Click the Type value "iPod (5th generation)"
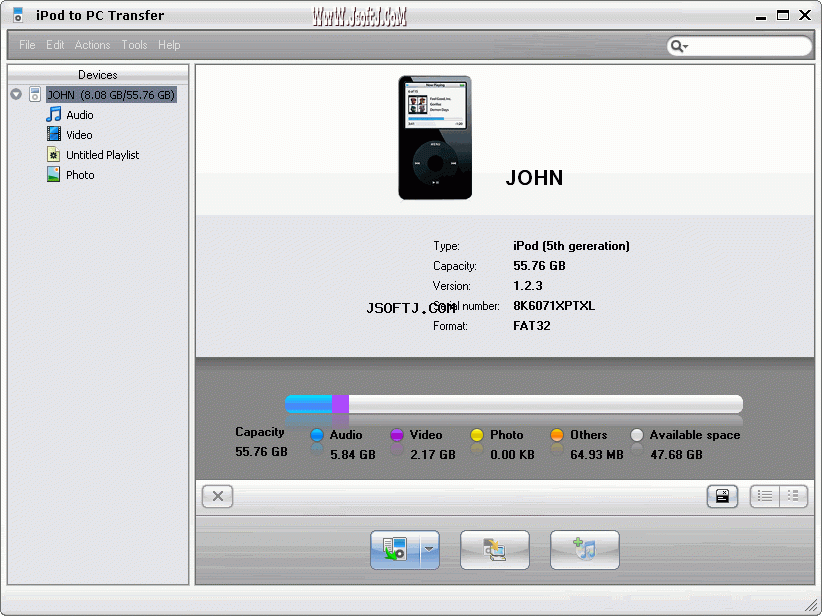The width and height of the screenshot is (822, 616). (571, 246)
